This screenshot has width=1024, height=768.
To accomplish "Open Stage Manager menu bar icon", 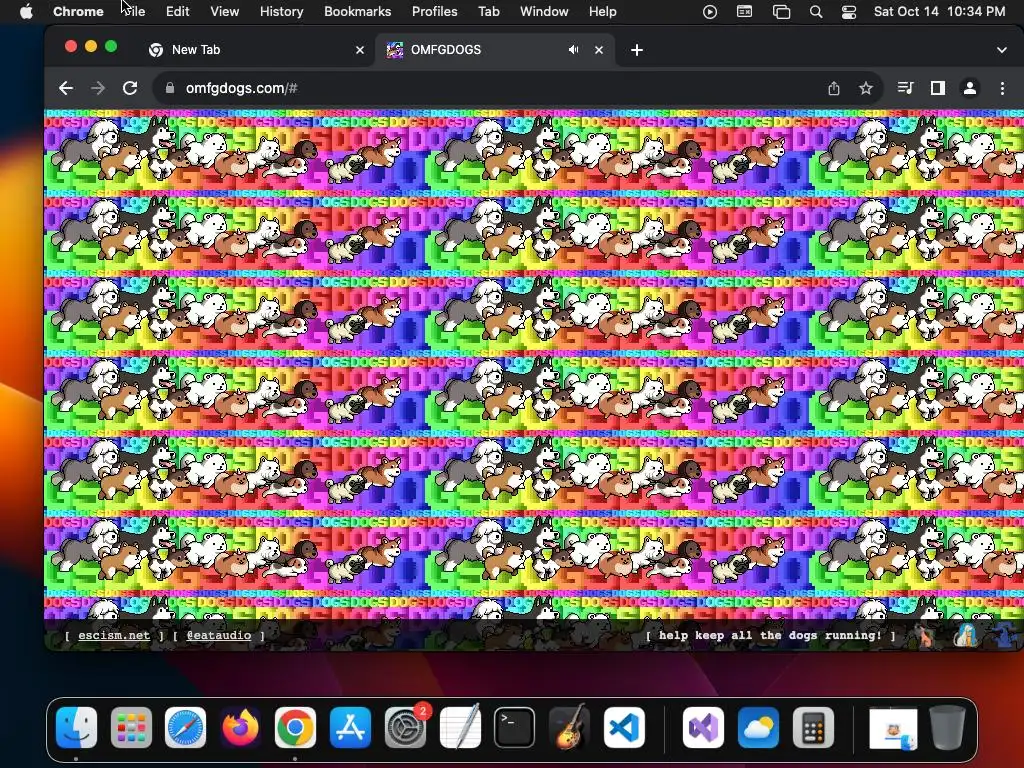I will tap(781, 12).
